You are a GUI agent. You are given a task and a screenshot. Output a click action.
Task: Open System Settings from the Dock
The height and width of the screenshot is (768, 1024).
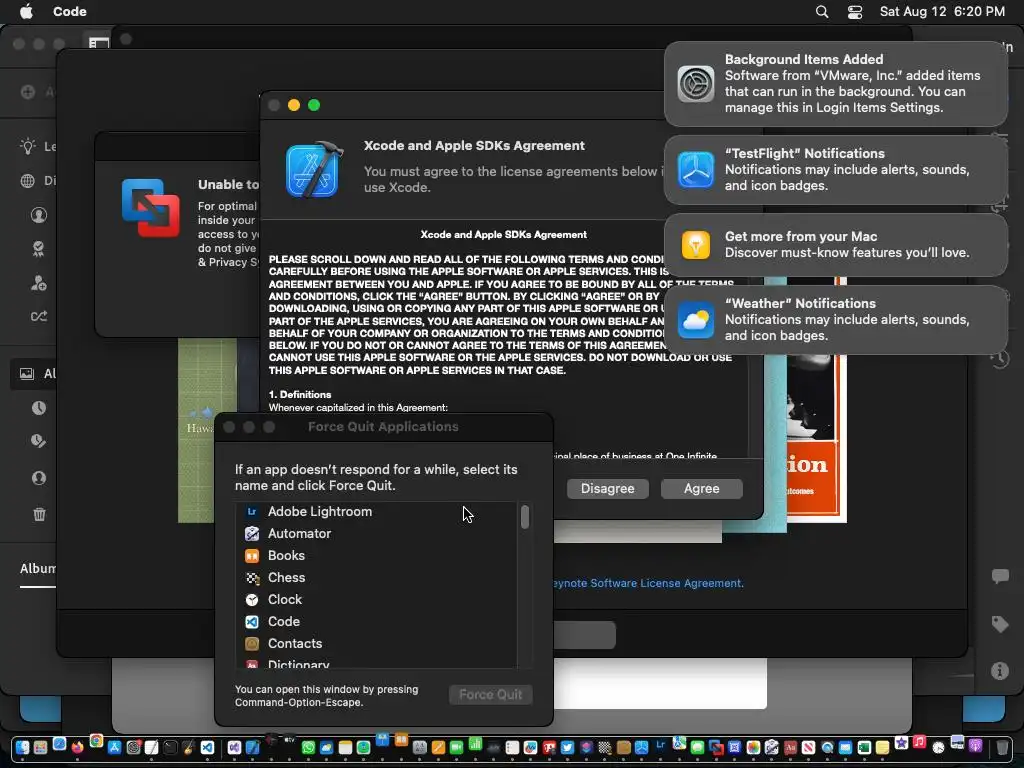pyautogui.click(x=133, y=748)
